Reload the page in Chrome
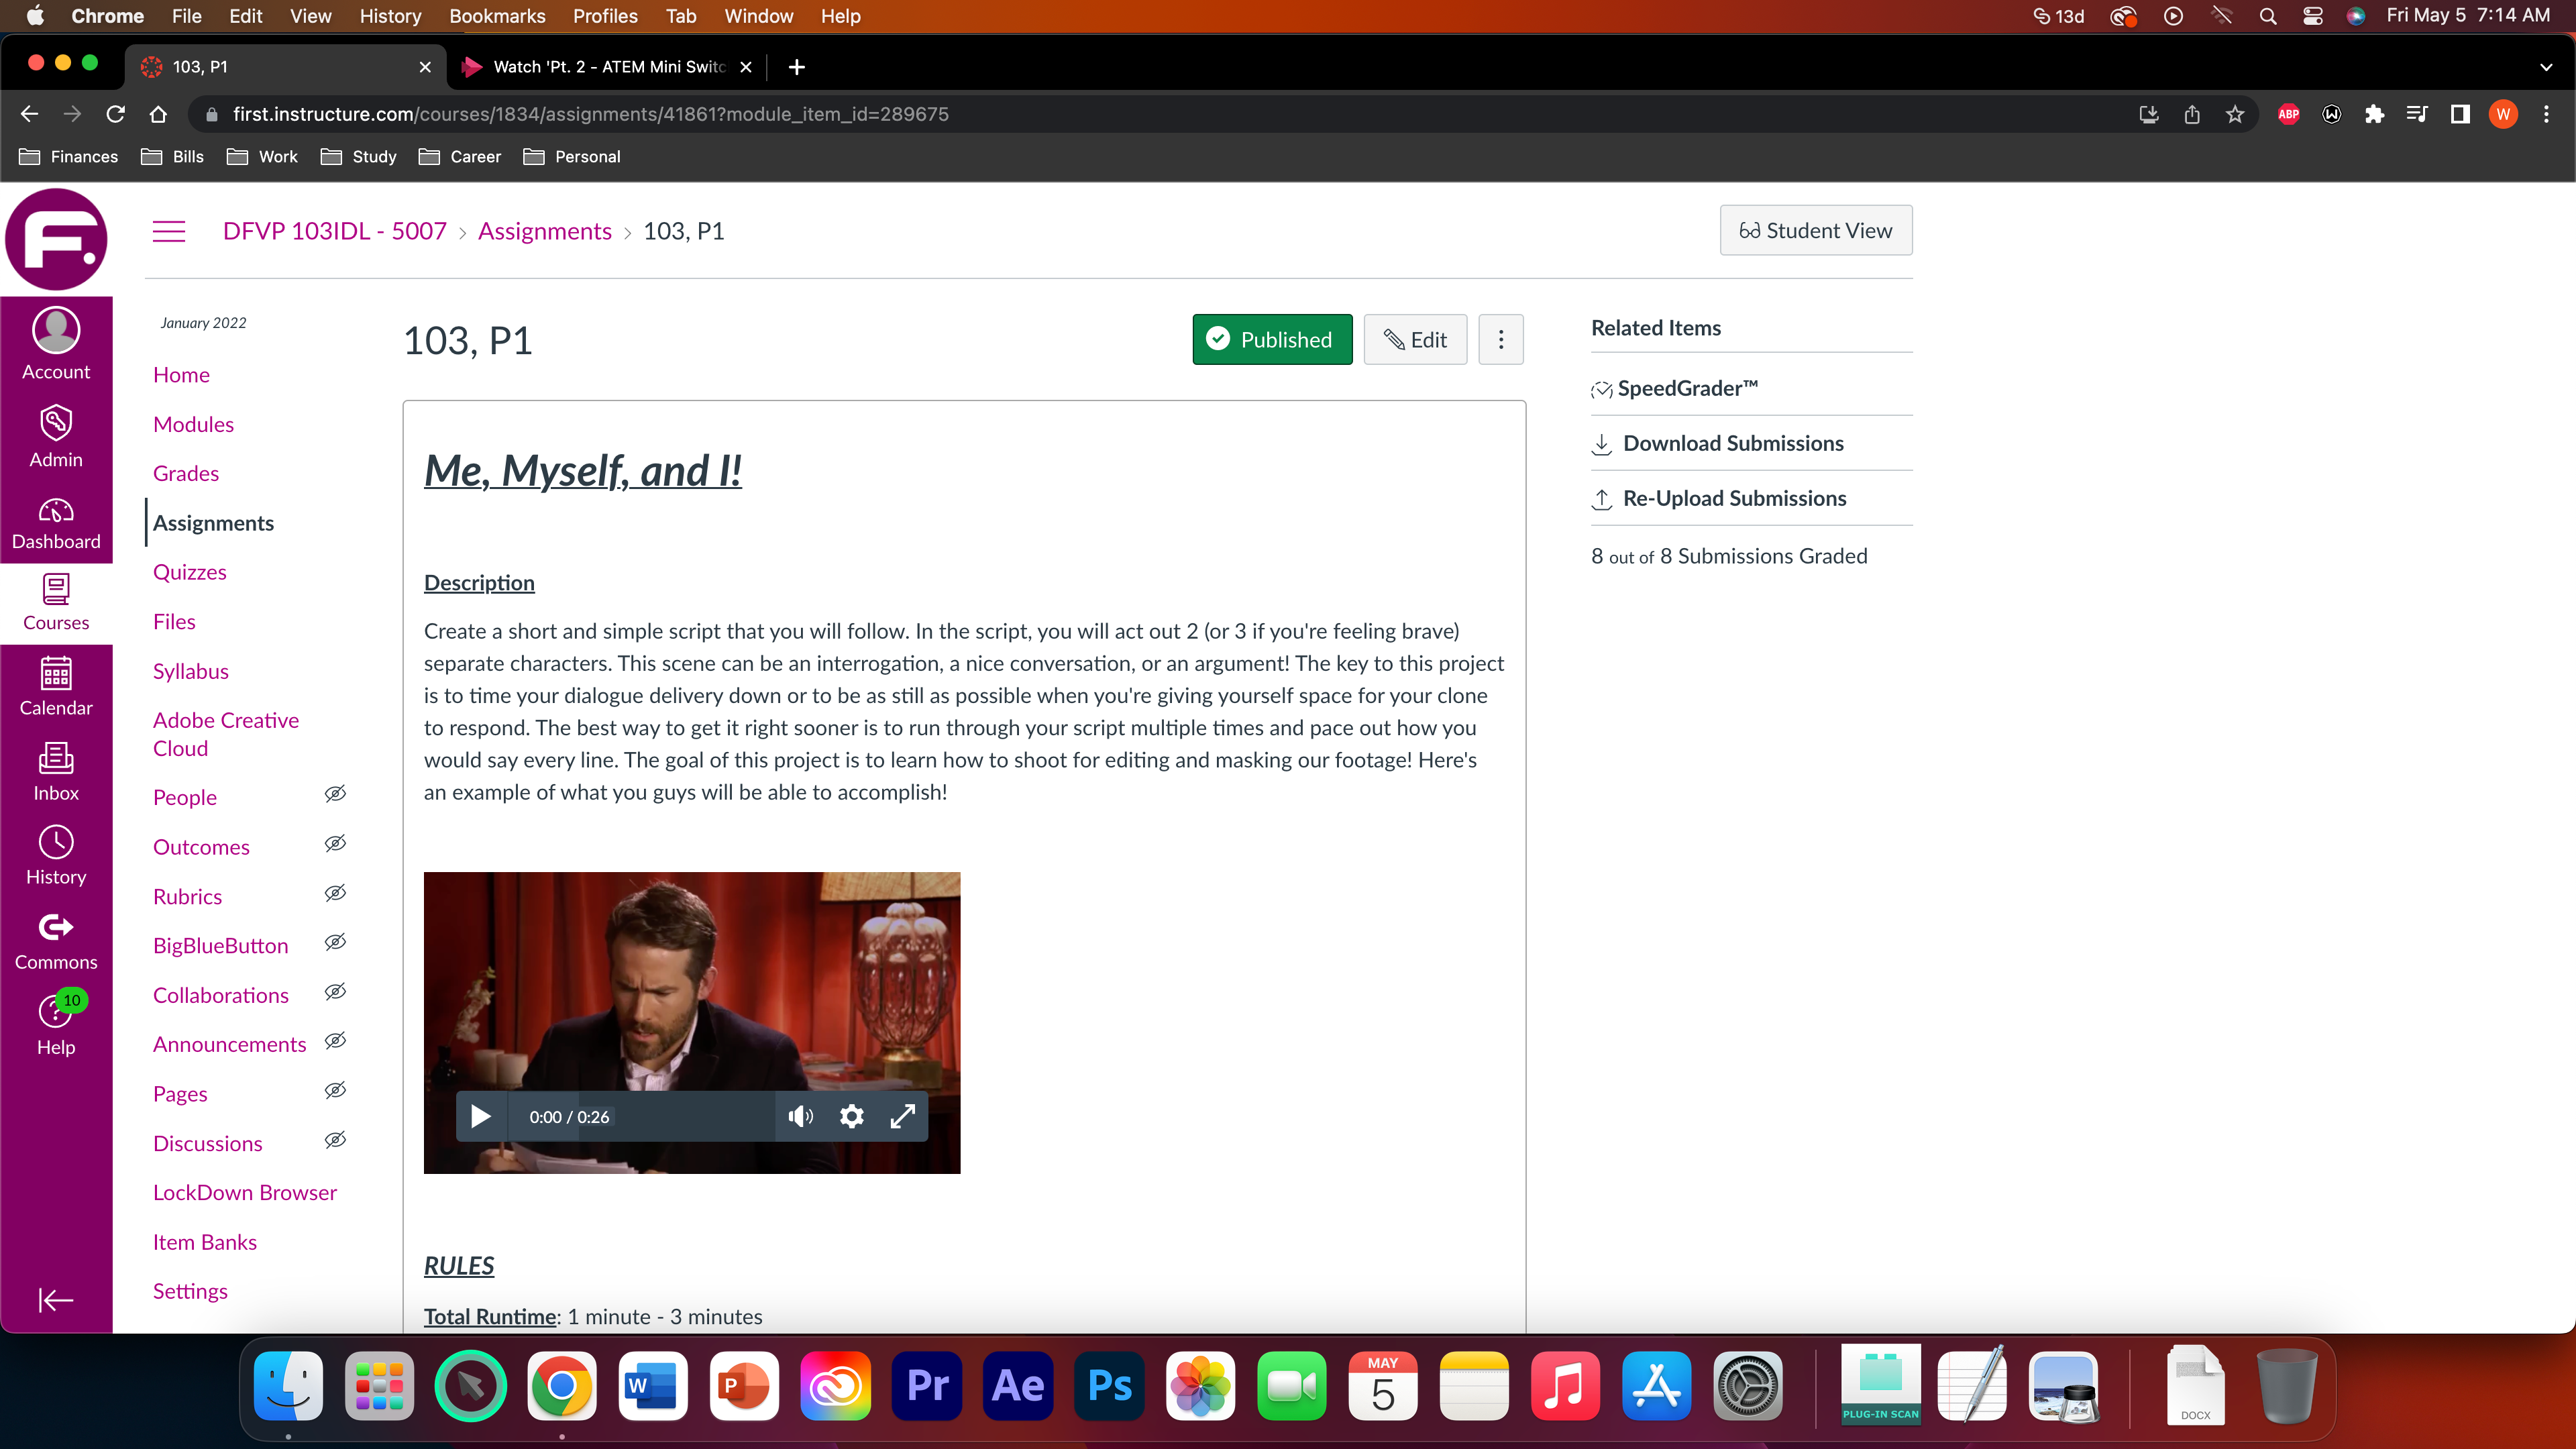 (116, 114)
